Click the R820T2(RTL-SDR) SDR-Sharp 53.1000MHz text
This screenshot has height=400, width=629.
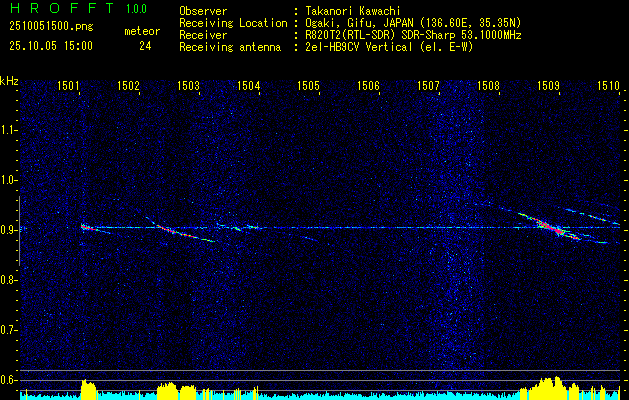coord(413,35)
